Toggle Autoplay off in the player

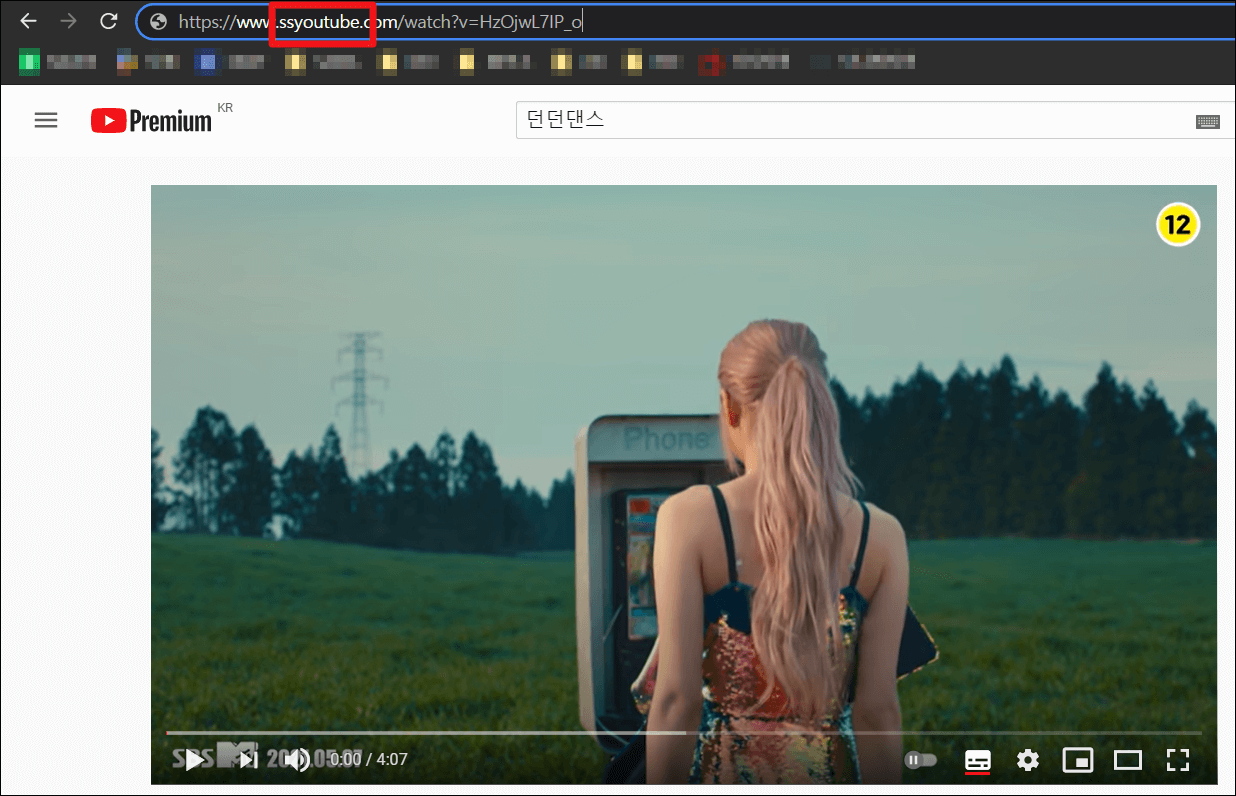(920, 759)
